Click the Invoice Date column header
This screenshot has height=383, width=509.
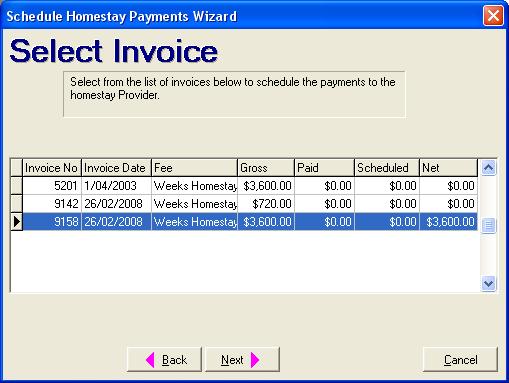(116, 168)
